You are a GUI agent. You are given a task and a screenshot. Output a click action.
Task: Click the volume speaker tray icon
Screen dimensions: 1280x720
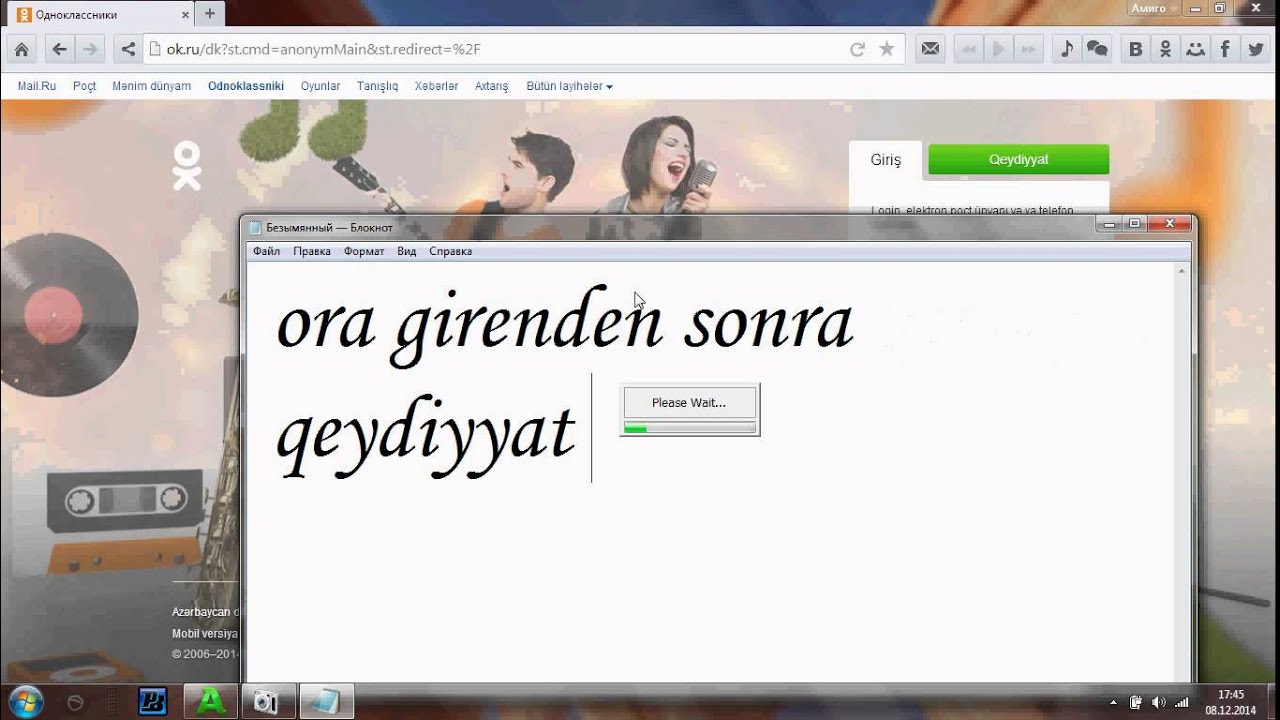(x=1159, y=703)
